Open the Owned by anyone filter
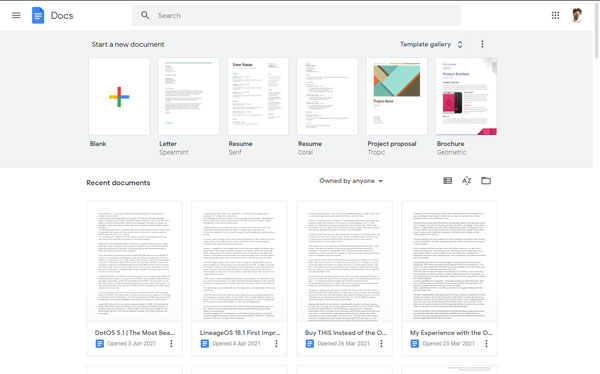This screenshot has width=600, height=374. point(351,181)
